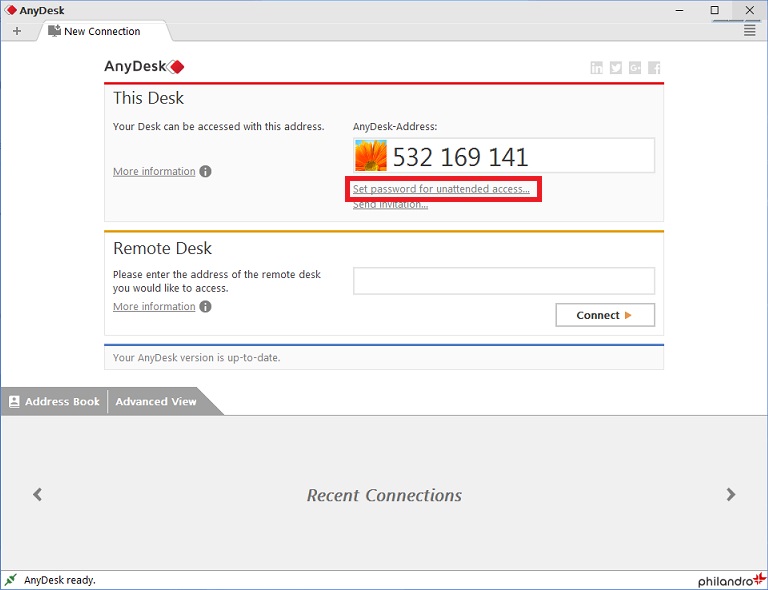Open the hamburger main menu

pos(749,30)
